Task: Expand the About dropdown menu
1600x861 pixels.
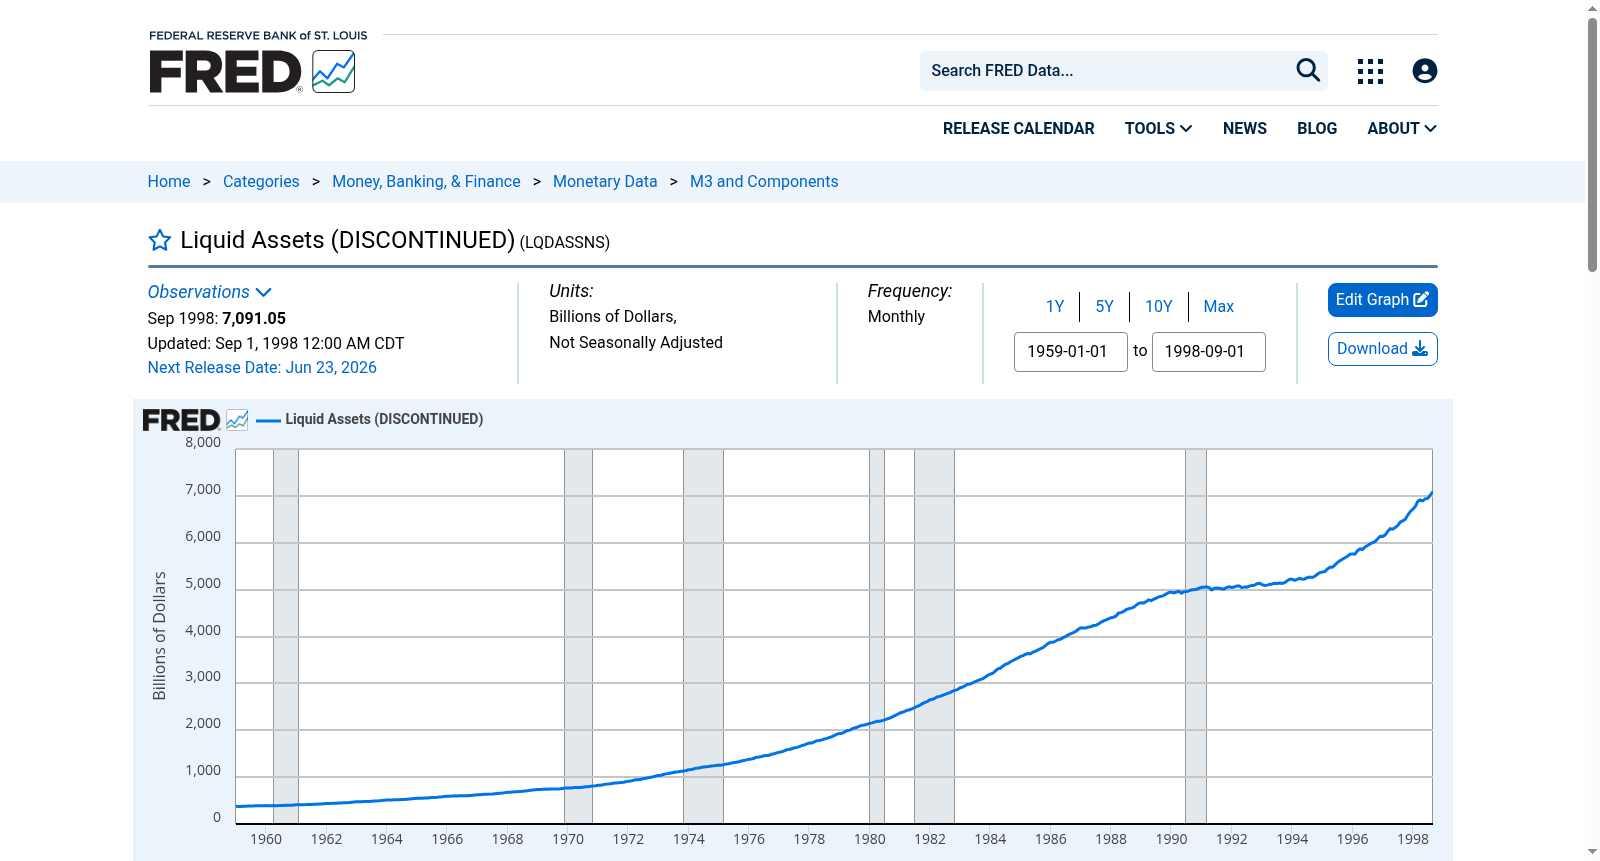Action: [1401, 128]
